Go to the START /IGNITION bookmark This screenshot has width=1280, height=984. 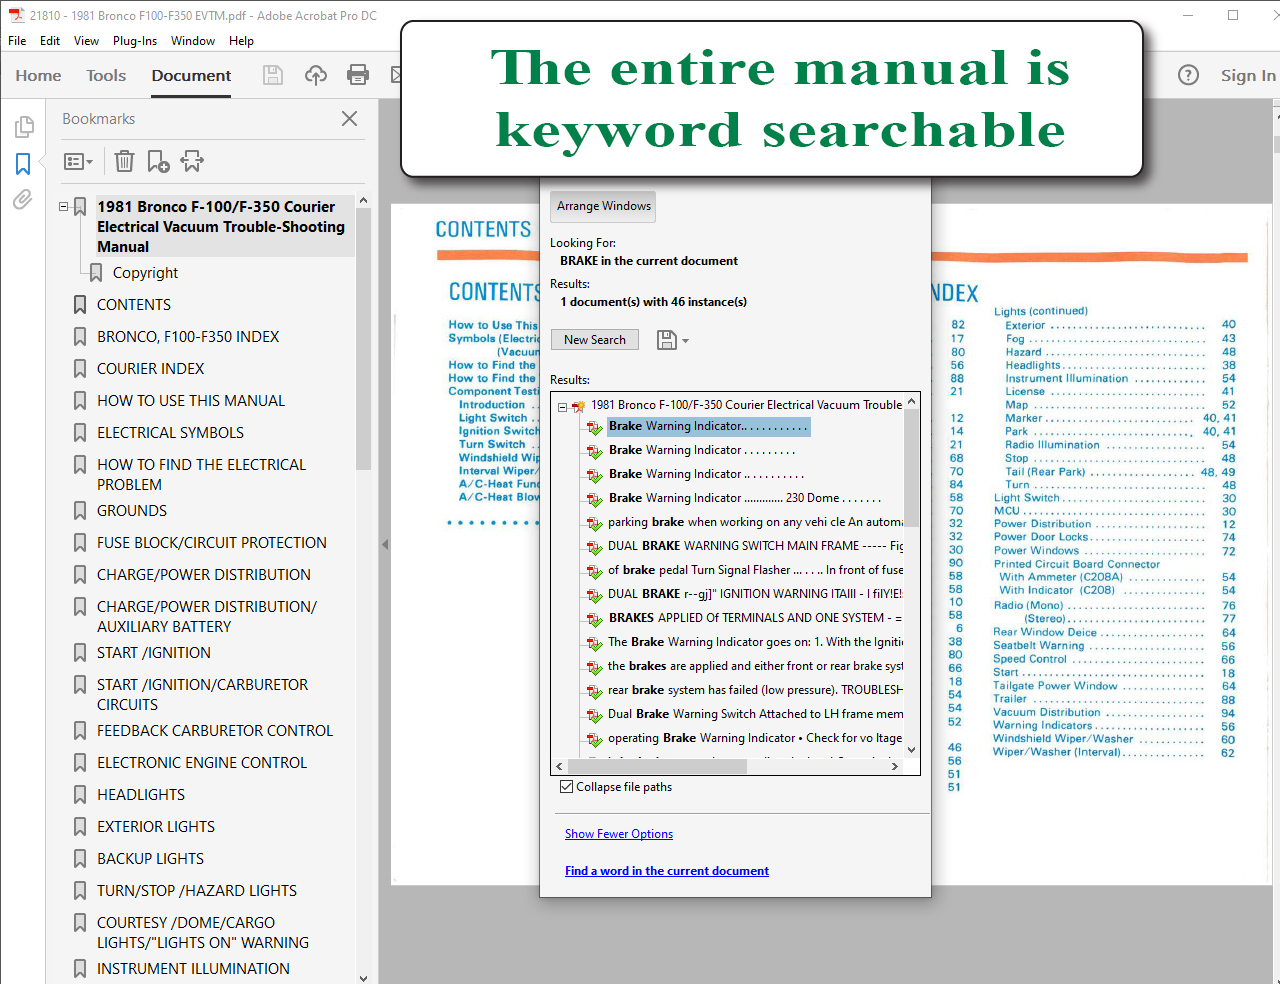154,653
